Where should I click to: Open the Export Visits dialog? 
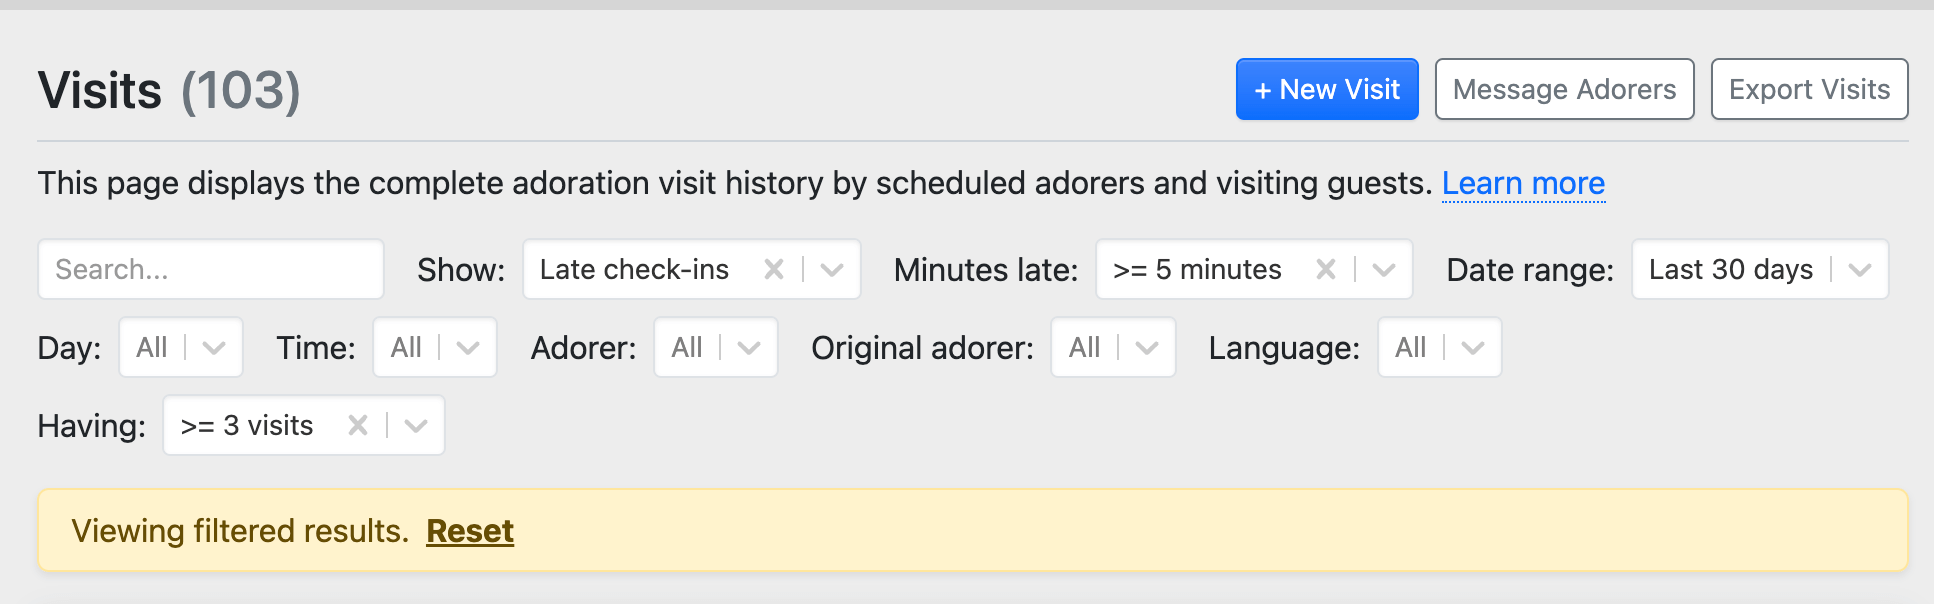pyautogui.click(x=1808, y=89)
